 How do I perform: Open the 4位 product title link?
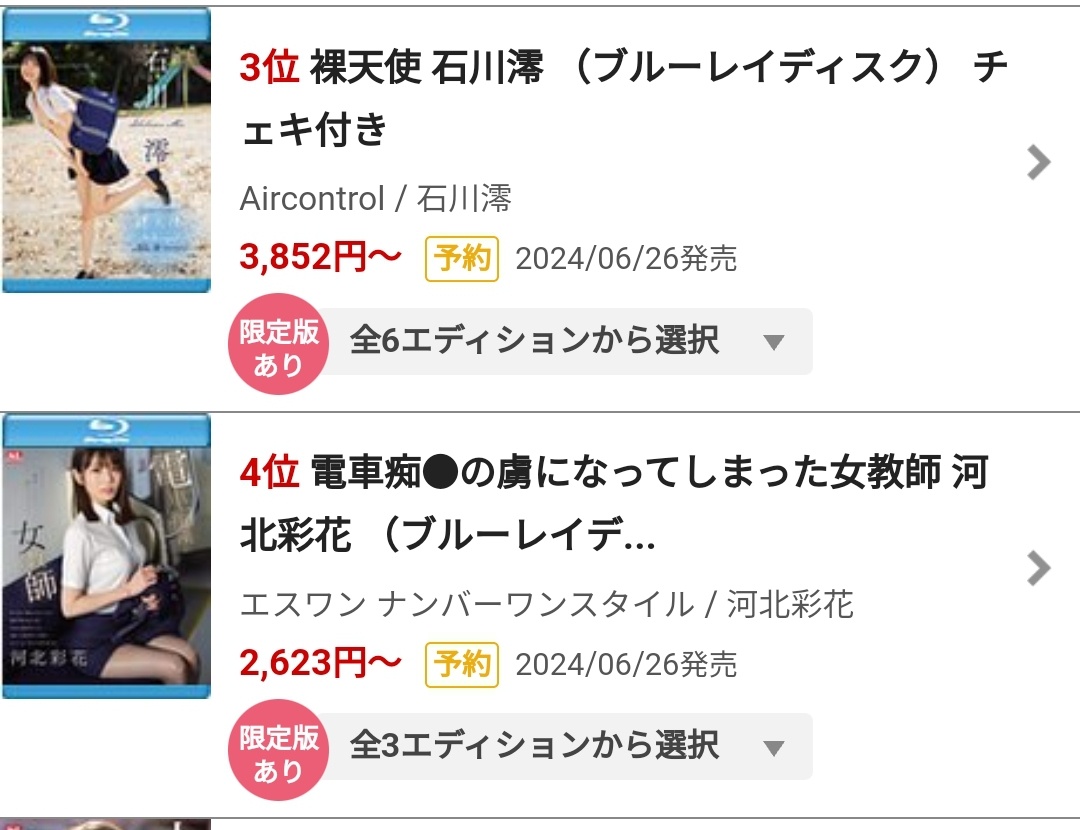coord(614,504)
